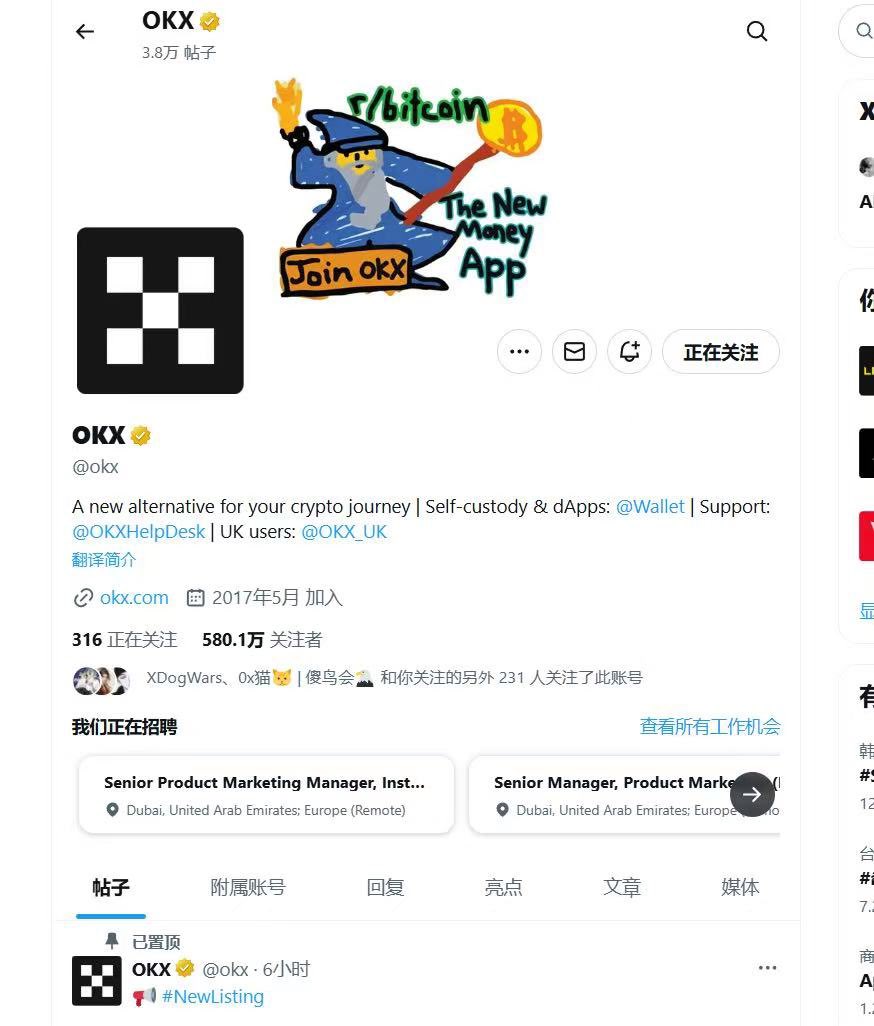Open the pinned post's three-dot menu

[767, 968]
